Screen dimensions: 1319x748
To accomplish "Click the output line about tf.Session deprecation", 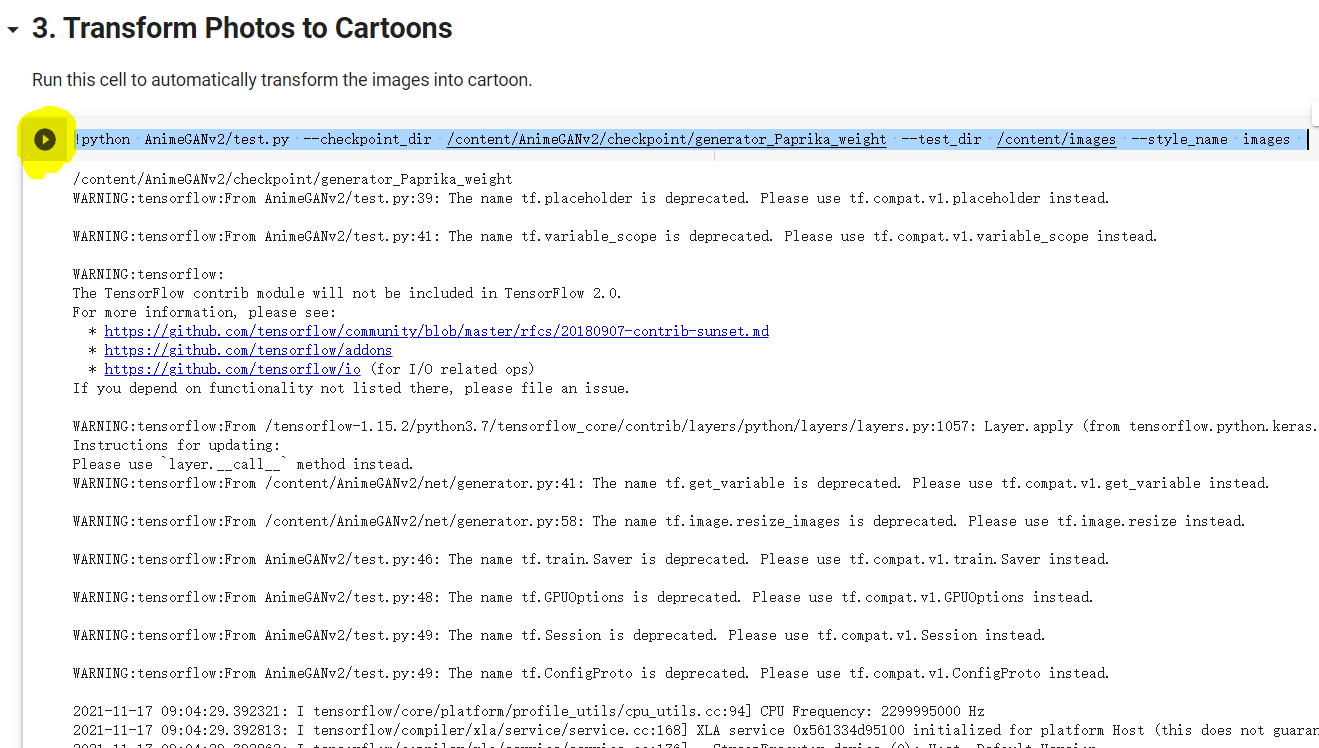I will (559, 635).
